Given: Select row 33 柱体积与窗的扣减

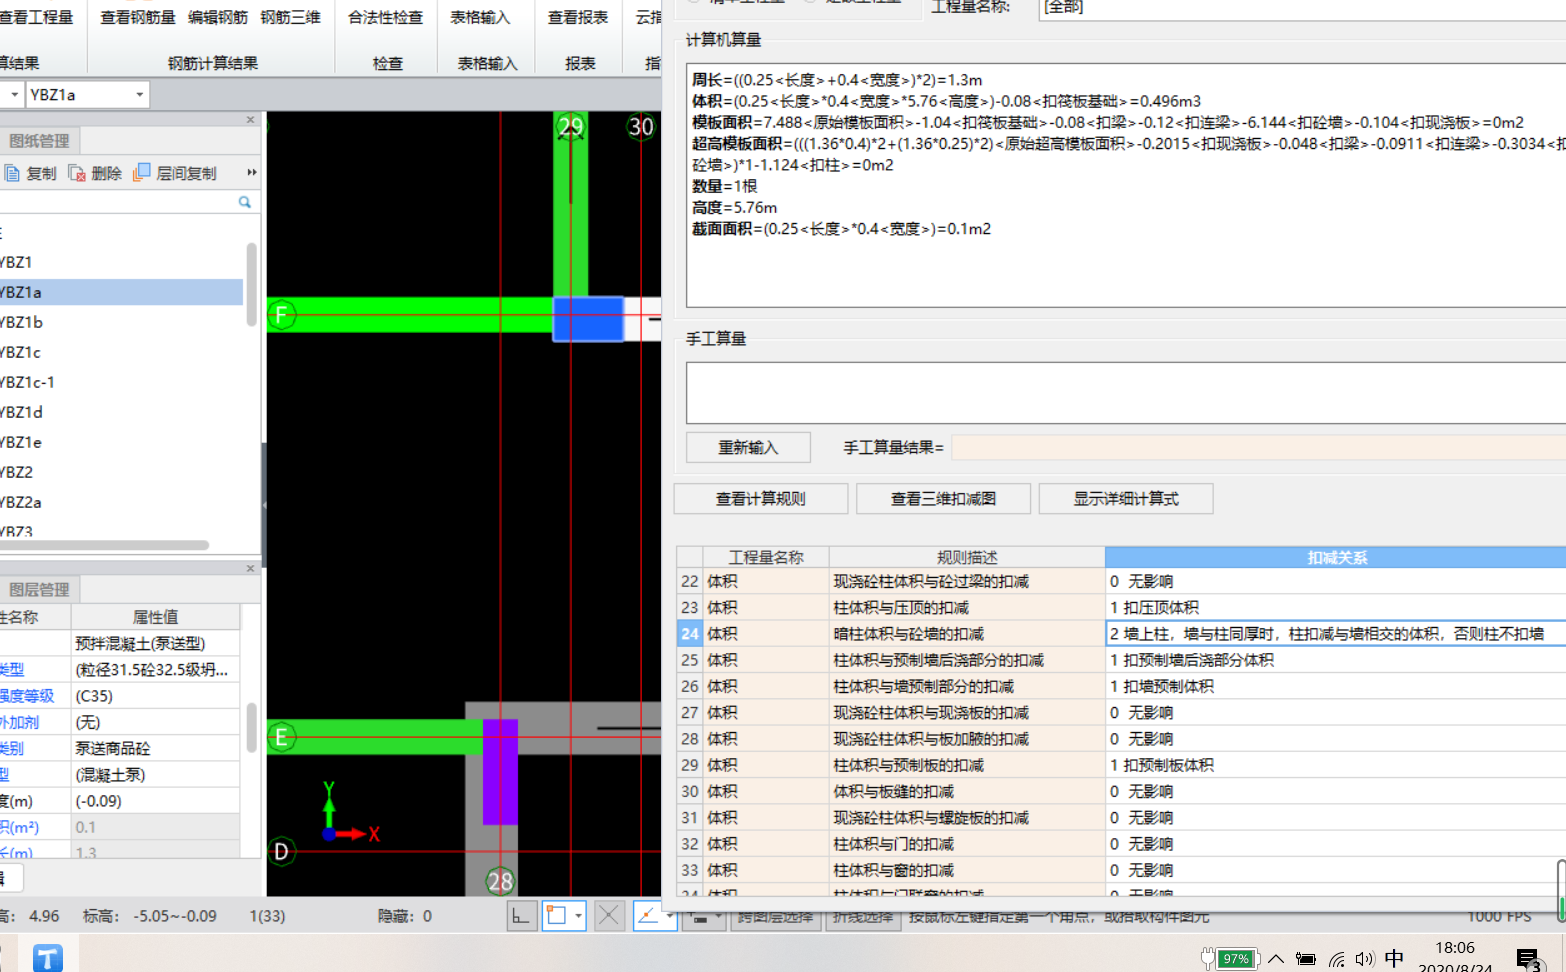Looking at the screenshot, I should click(1121, 870).
